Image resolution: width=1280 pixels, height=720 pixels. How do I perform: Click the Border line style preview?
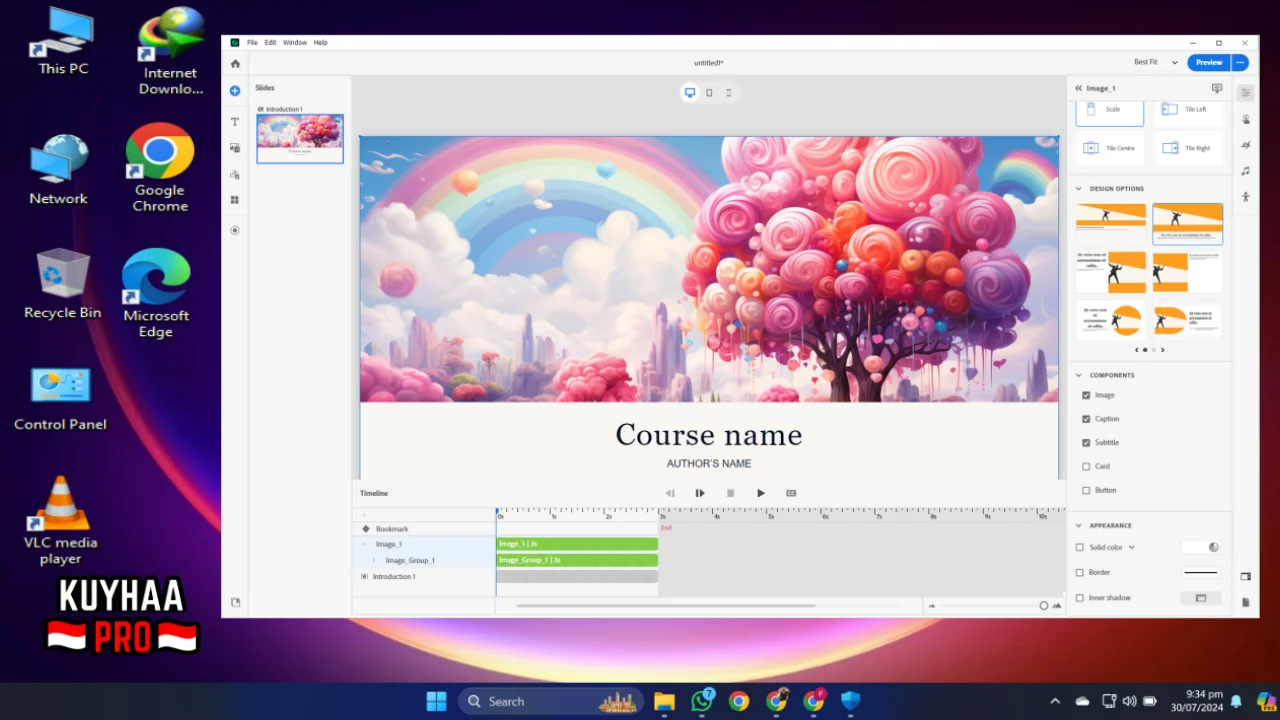(x=1201, y=572)
